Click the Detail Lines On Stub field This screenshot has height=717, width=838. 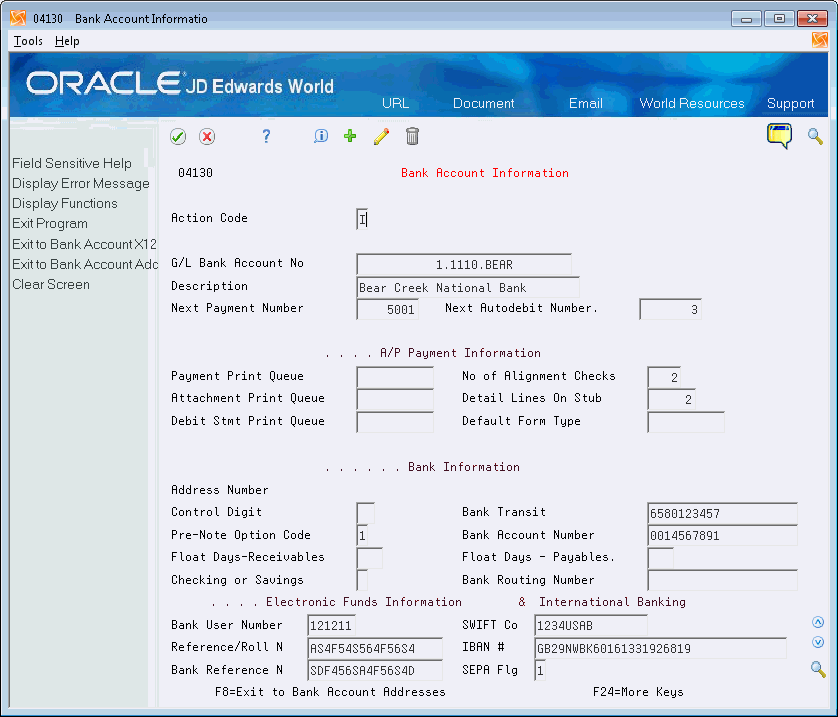[671, 400]
